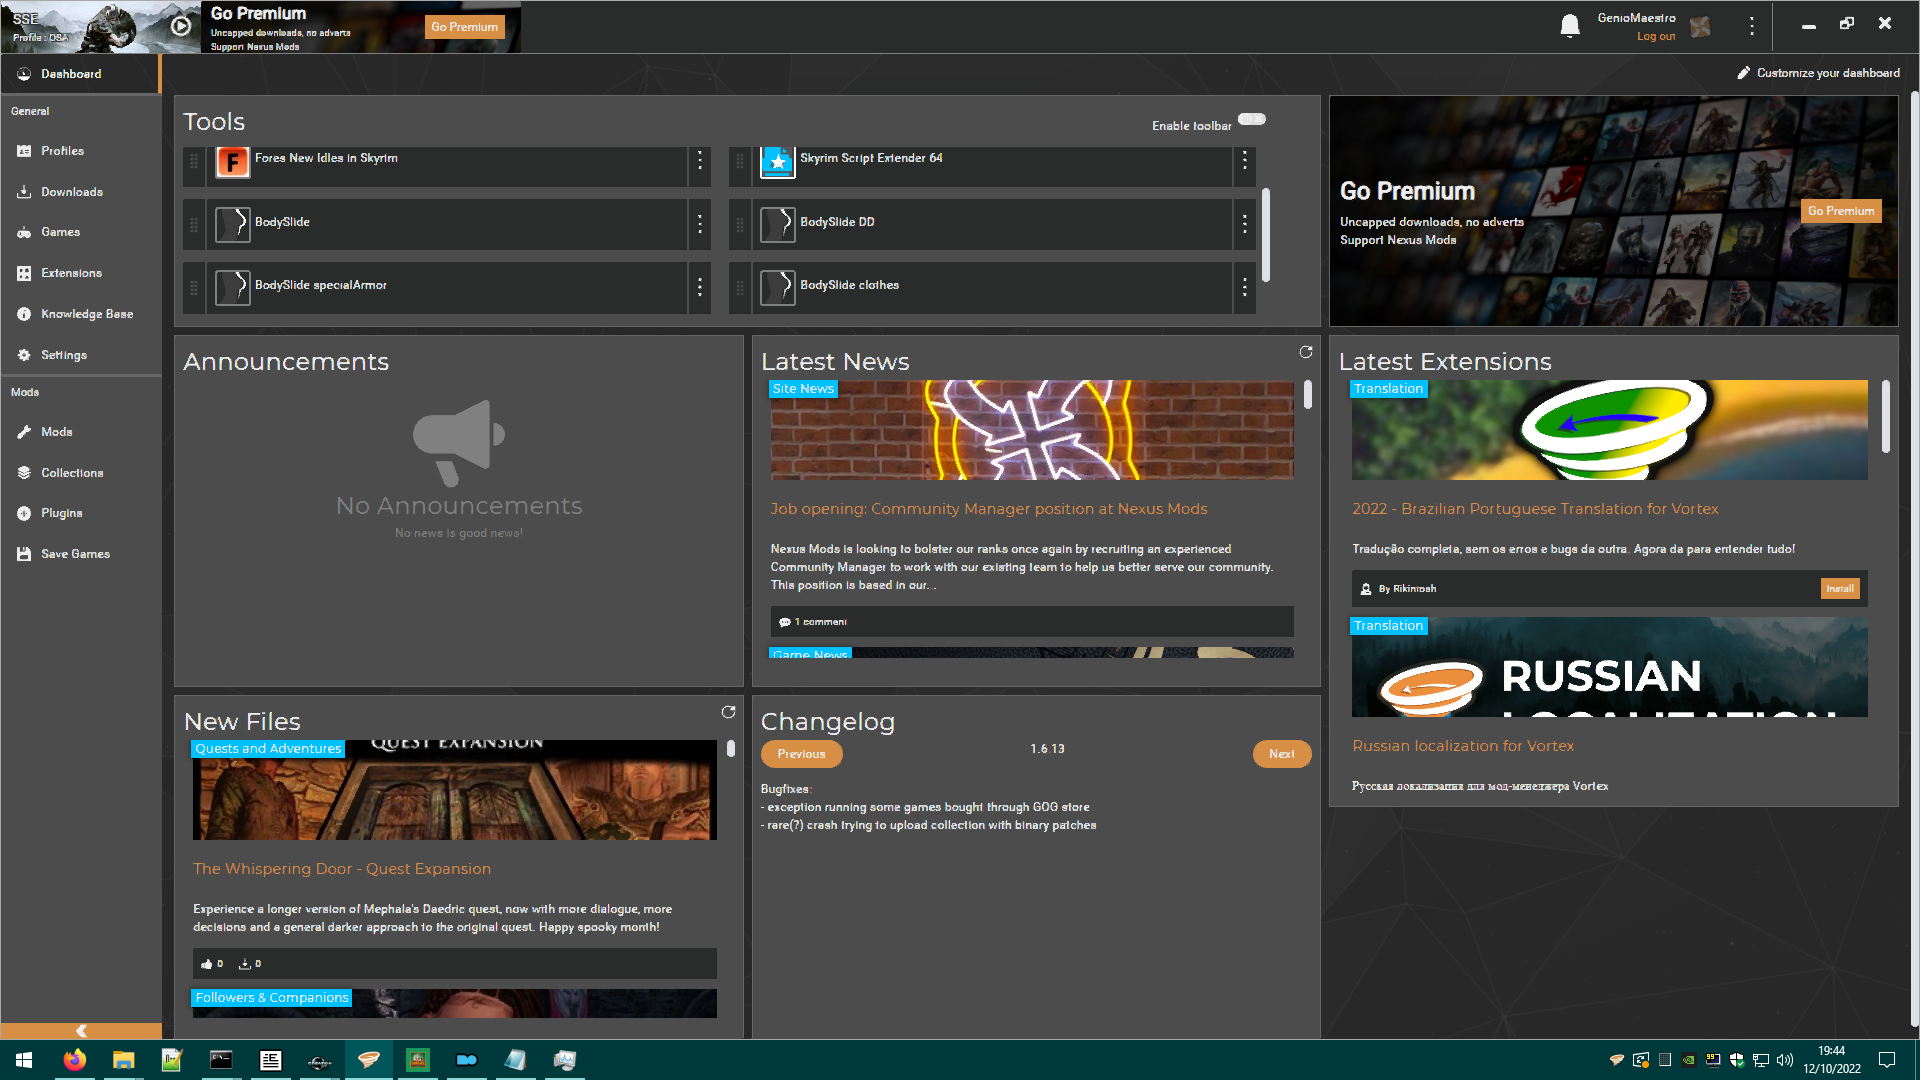
Task: Click the downloads count icon under Whispering Door
Action: [x=244, y=964]
